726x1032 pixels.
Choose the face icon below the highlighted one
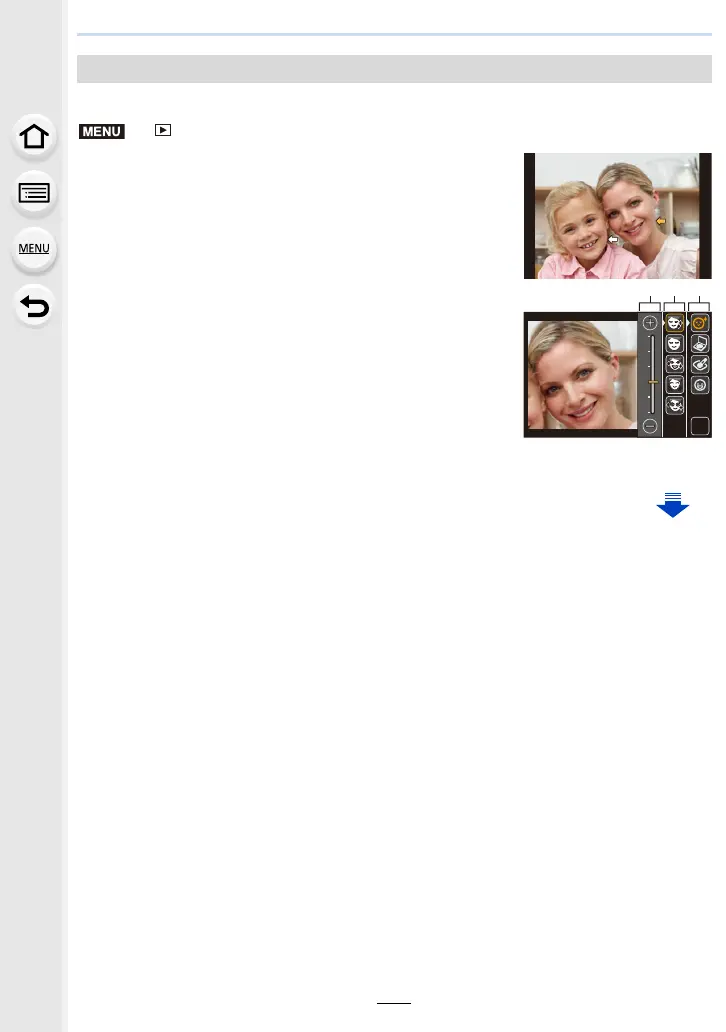(x=674, y=344)
